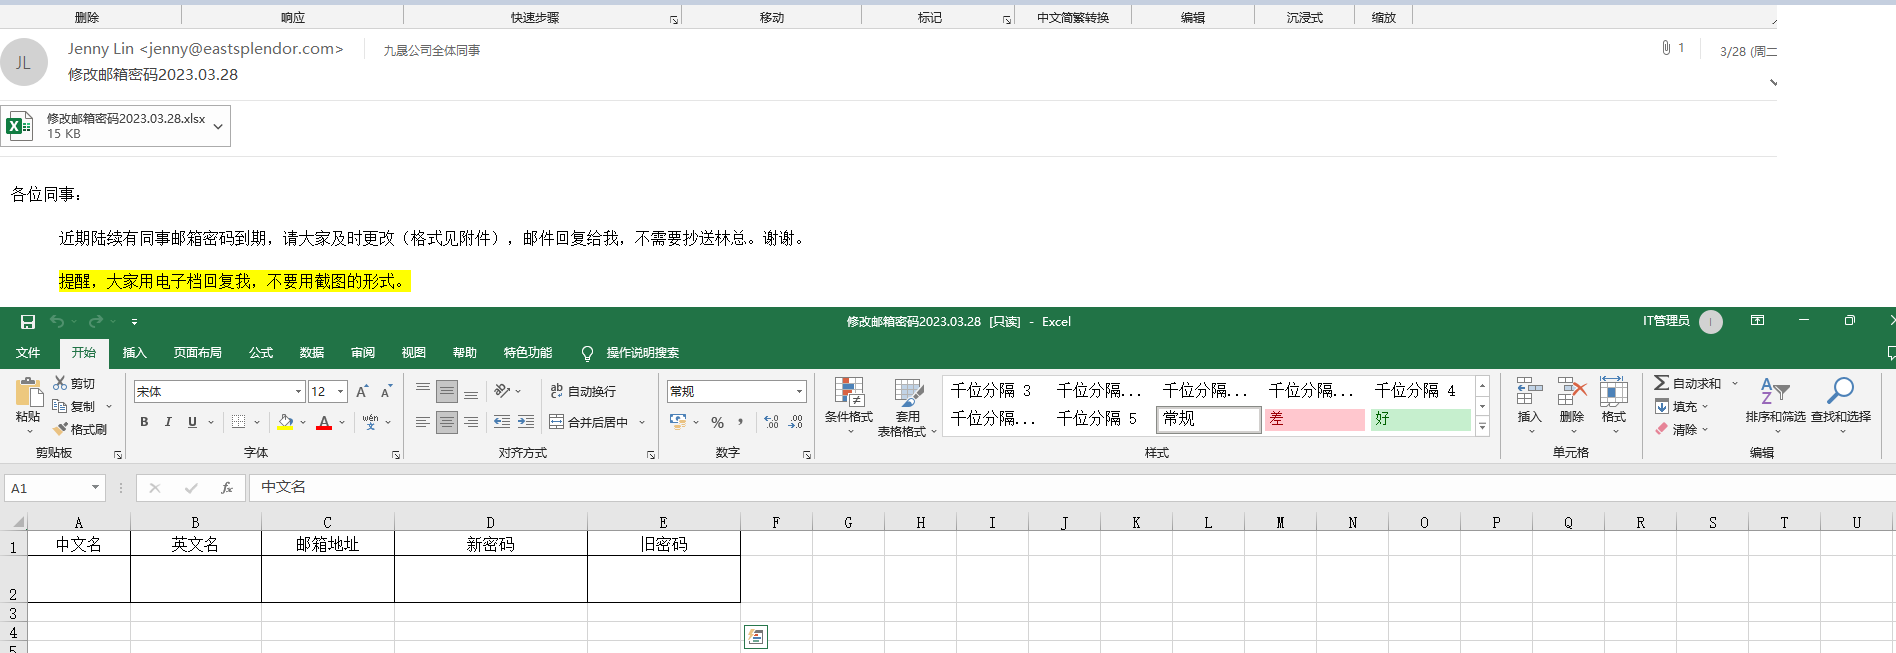Open attachment dropdown arrow for xlsx file
This screenshot has width=1896, height=653.
[218, 126]
